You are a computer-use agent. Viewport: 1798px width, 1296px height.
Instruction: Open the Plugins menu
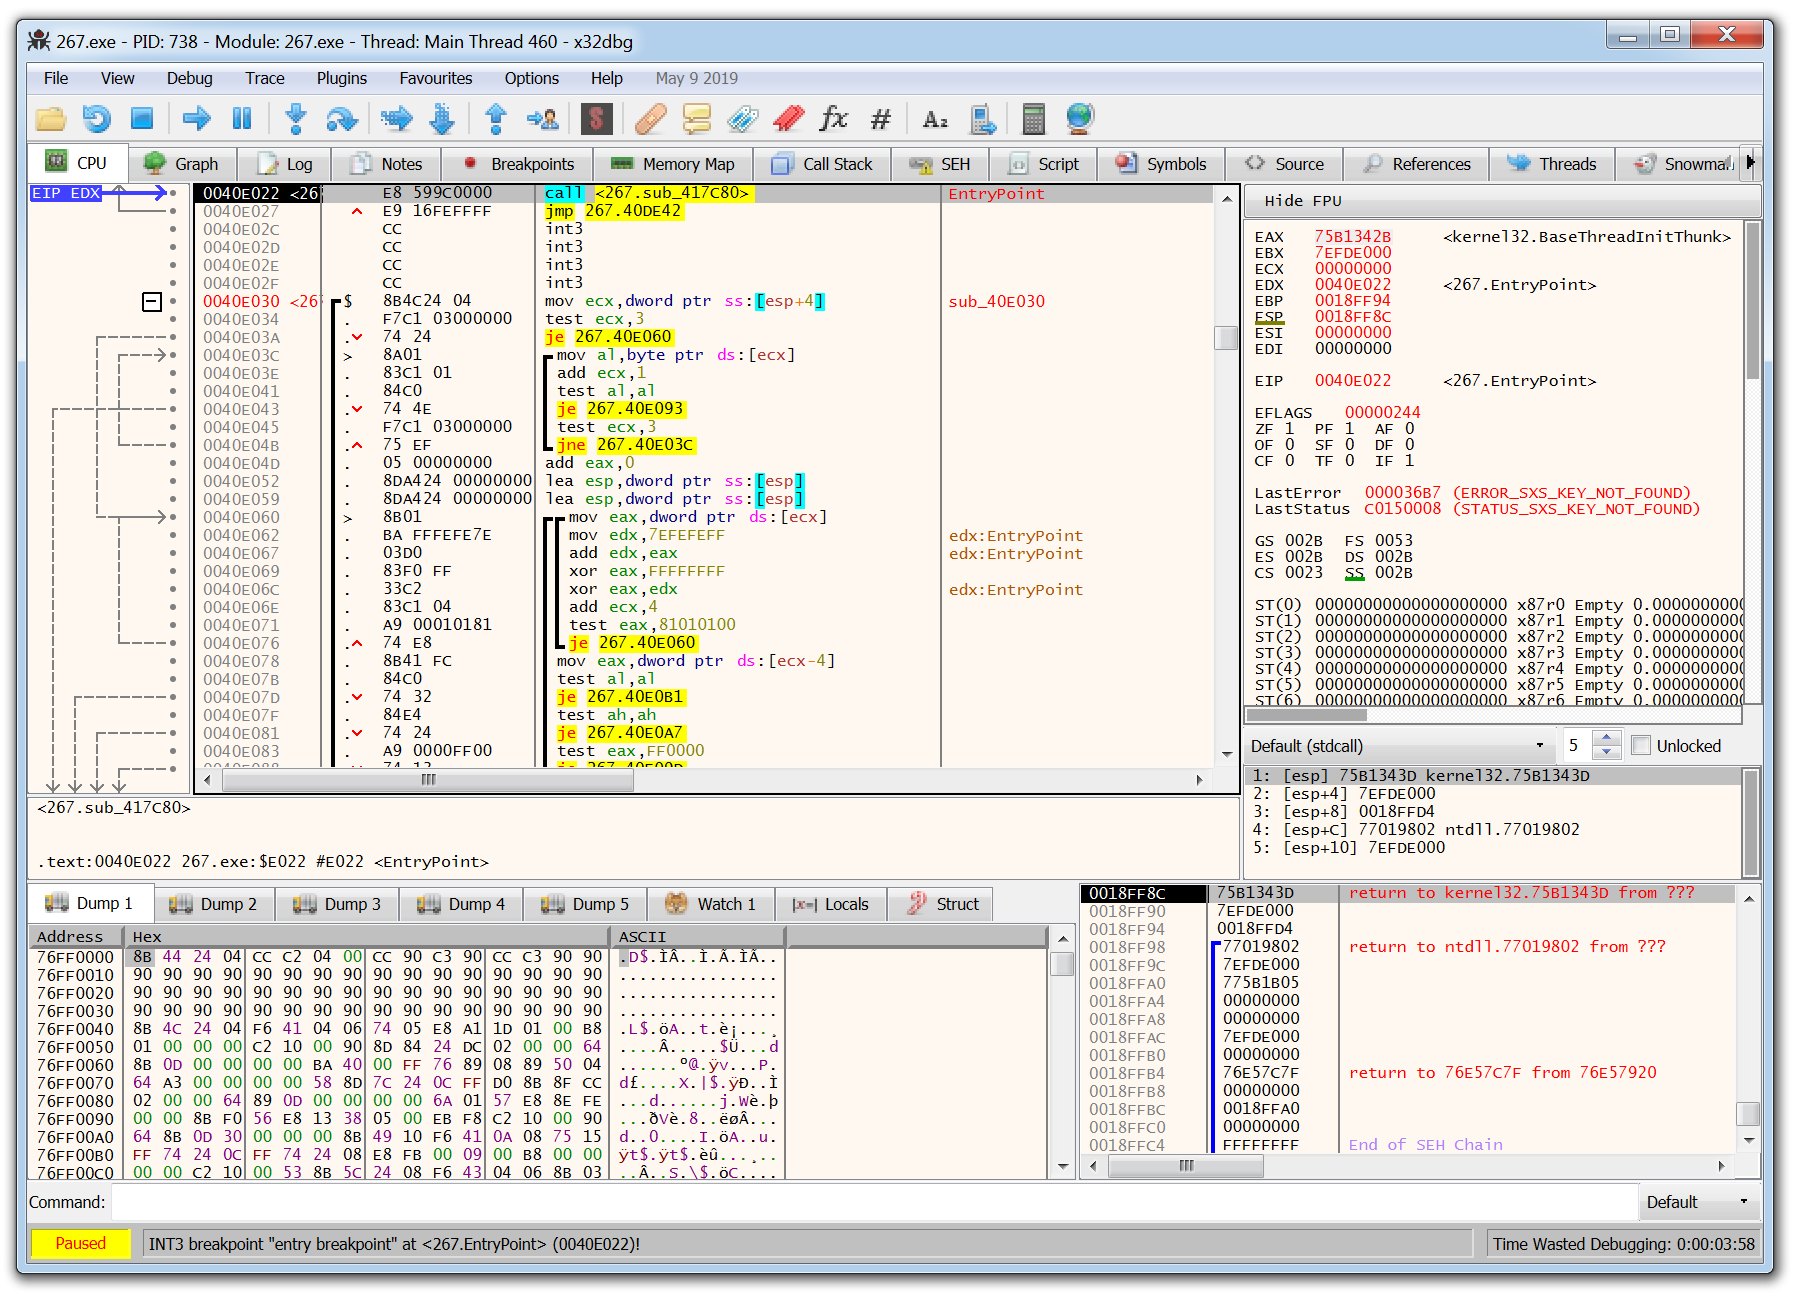[x=341, y=78]
